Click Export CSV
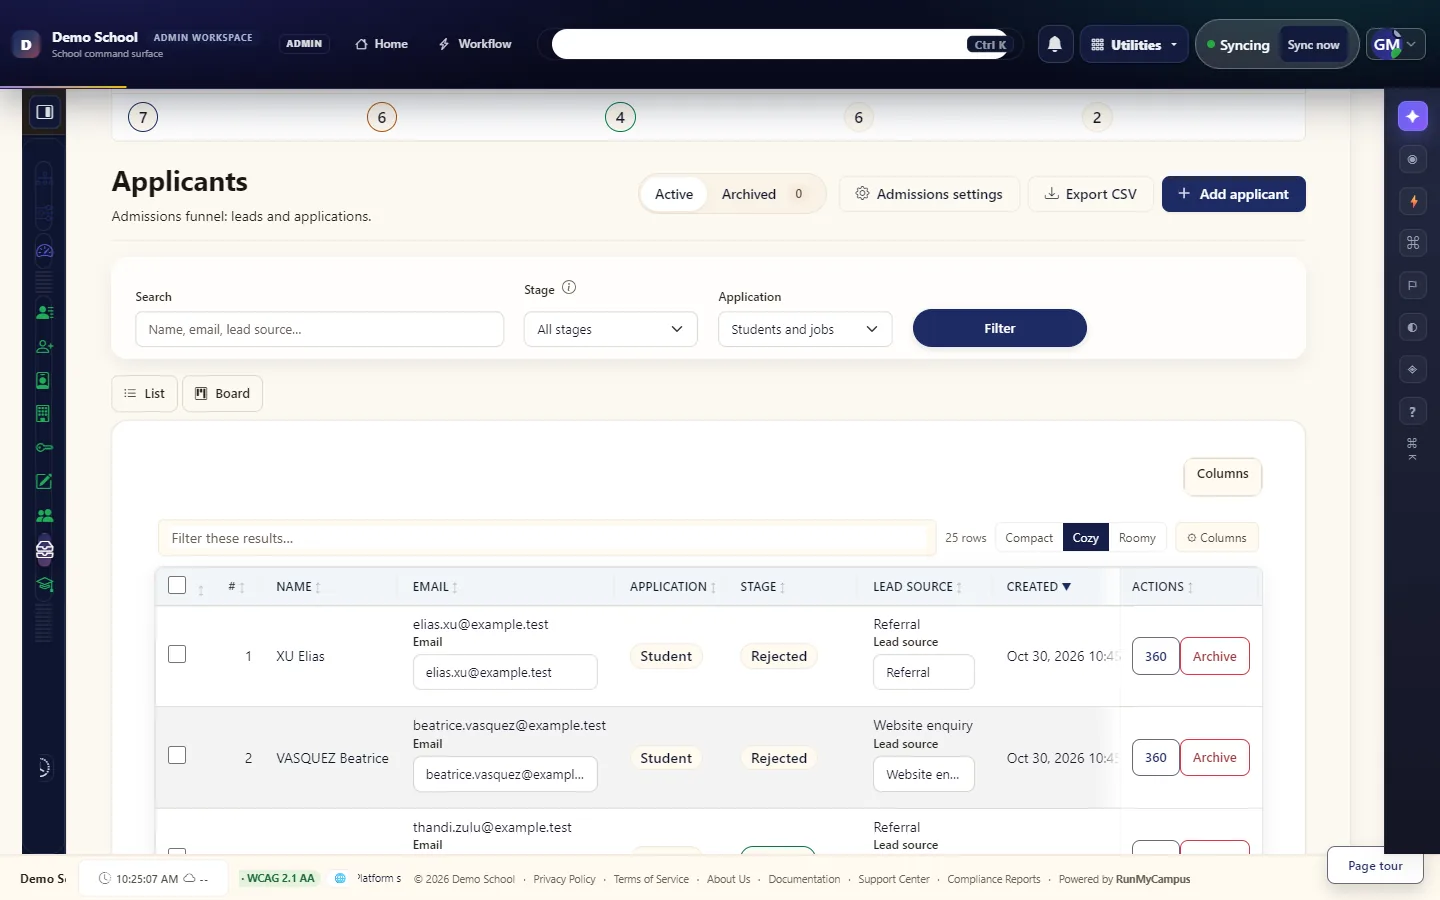The height and width of the screenshot is (900, 1440). 1090,194
